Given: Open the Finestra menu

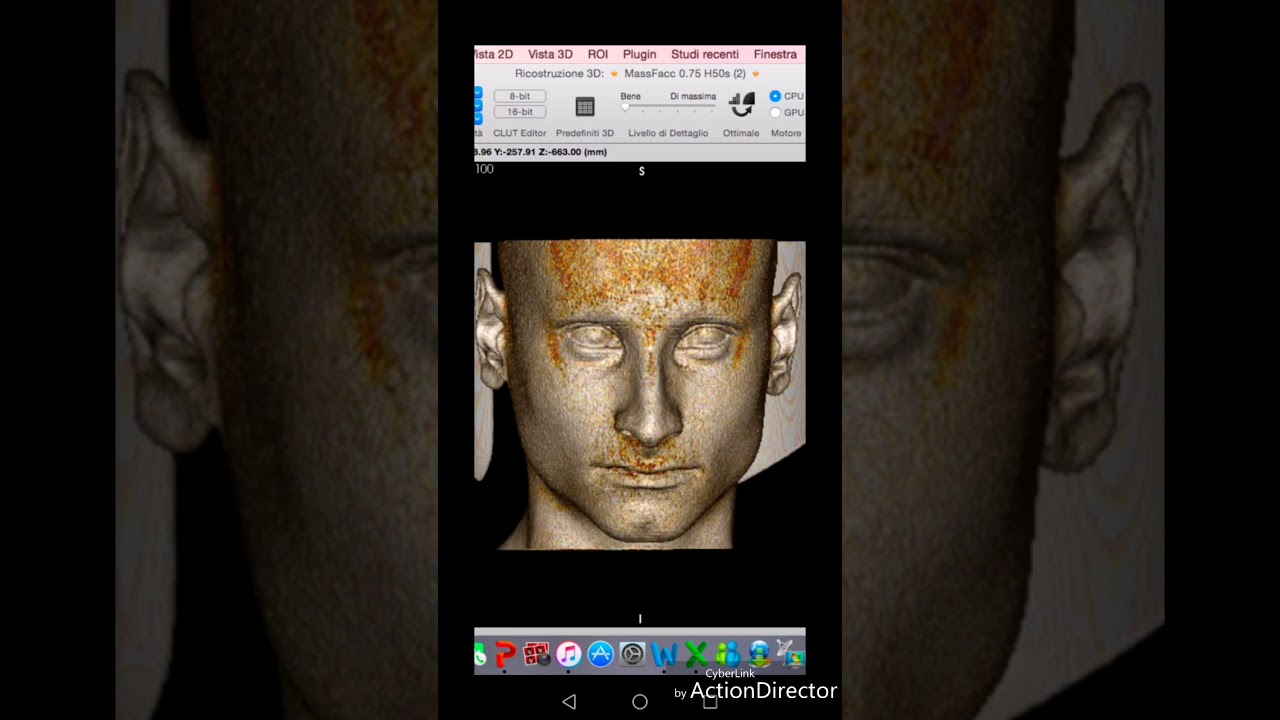Looking at the screenshot, I should (775, 54).
